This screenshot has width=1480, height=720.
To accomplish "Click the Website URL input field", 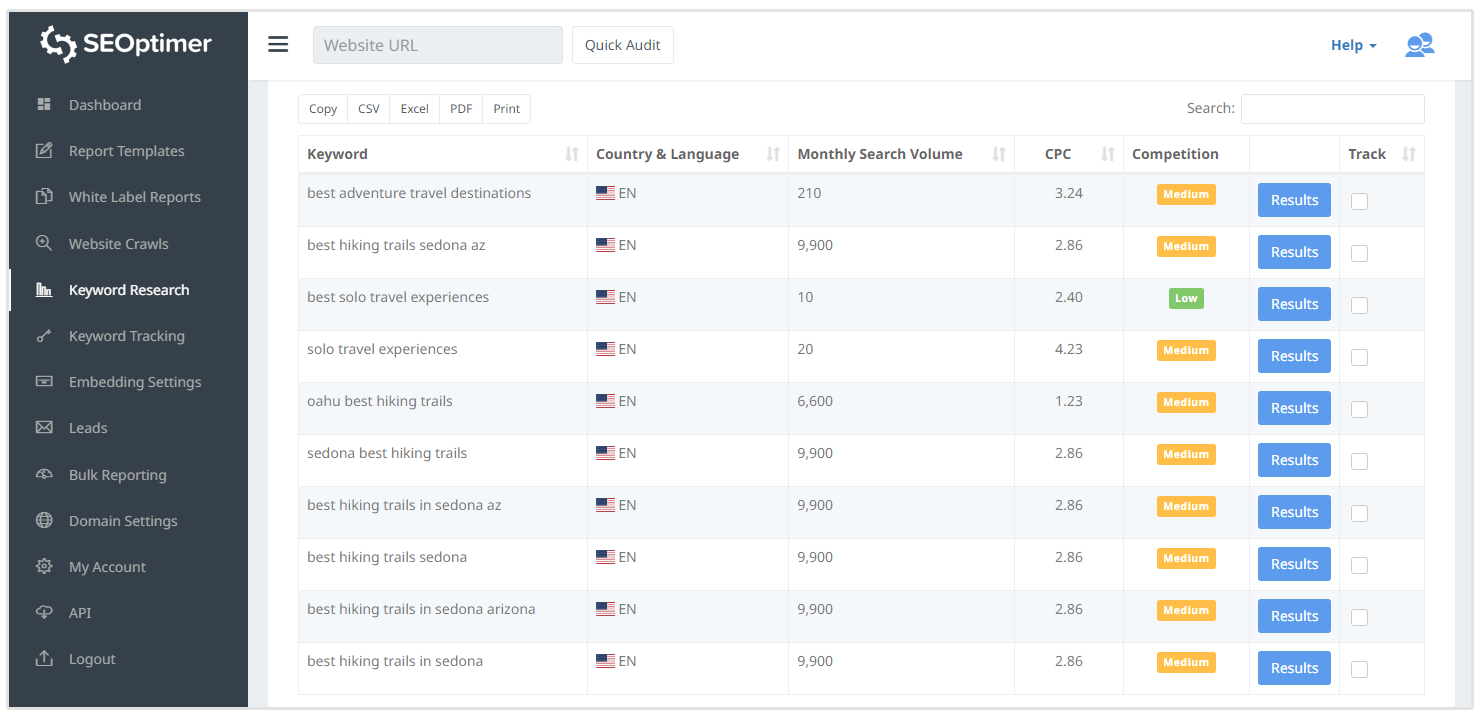I will coord(437,45).
